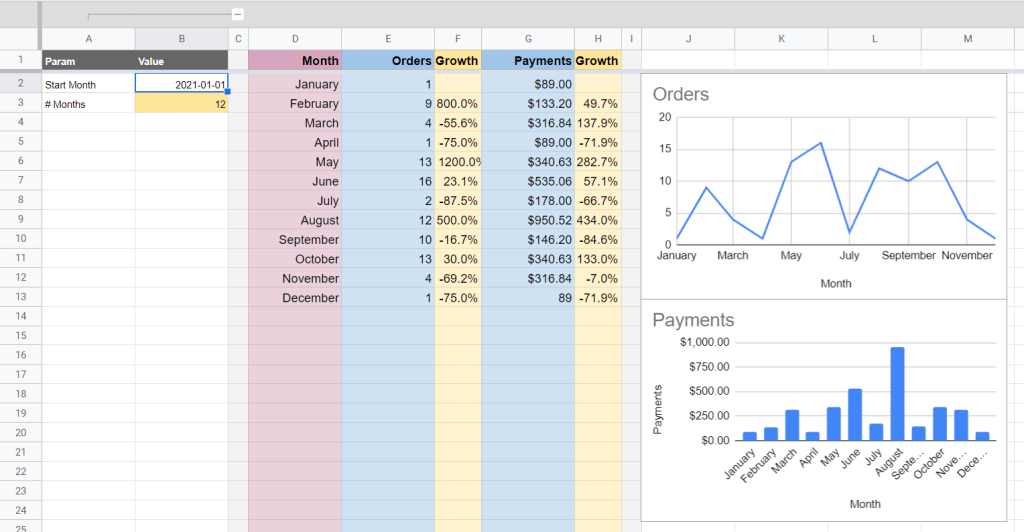
Task: Collapse the column group with minus button
Action: pyautogui.click(x=238, y=14)
